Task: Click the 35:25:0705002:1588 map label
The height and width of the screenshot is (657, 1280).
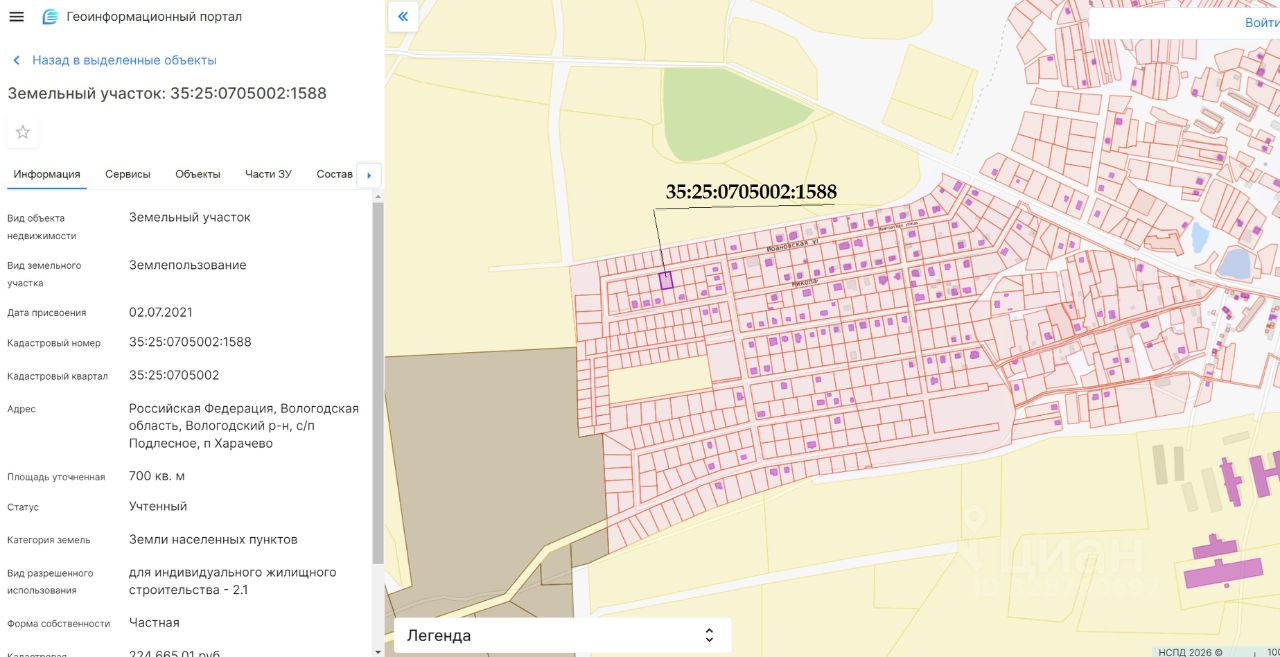Action: click(751, 192)
